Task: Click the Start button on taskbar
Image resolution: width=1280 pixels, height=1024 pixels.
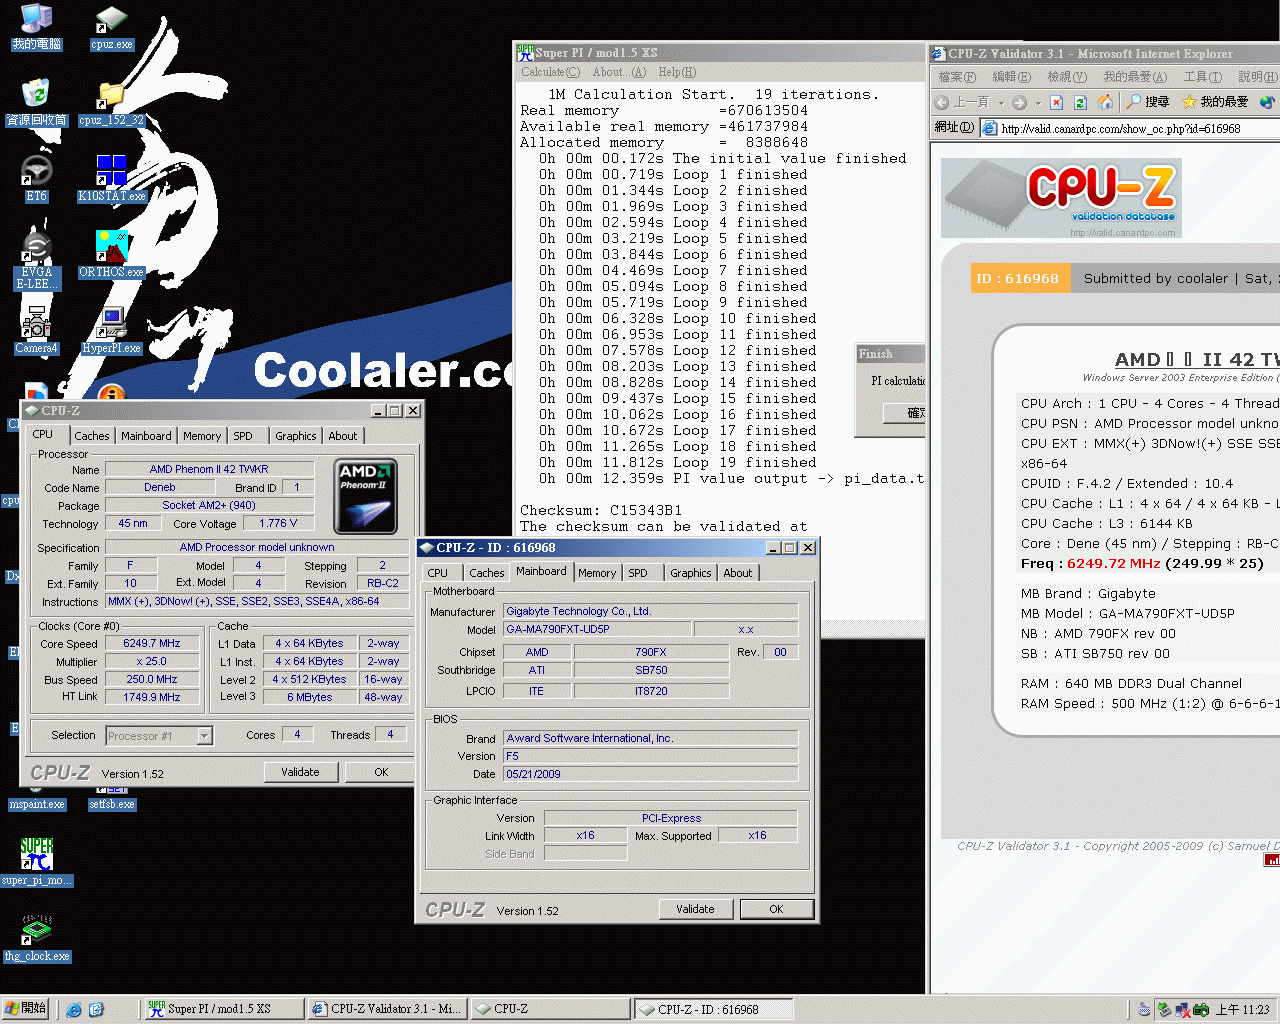Action: [x=25, y=1009]
